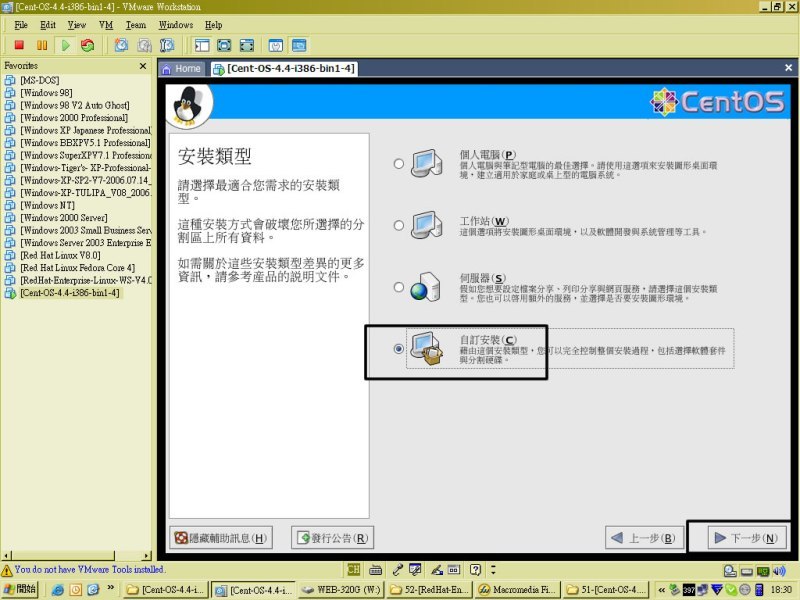This screenshot has width=800, height=600.
Task: Toggle the Favorites sidebar view icon
Action: tap(202, 45)
